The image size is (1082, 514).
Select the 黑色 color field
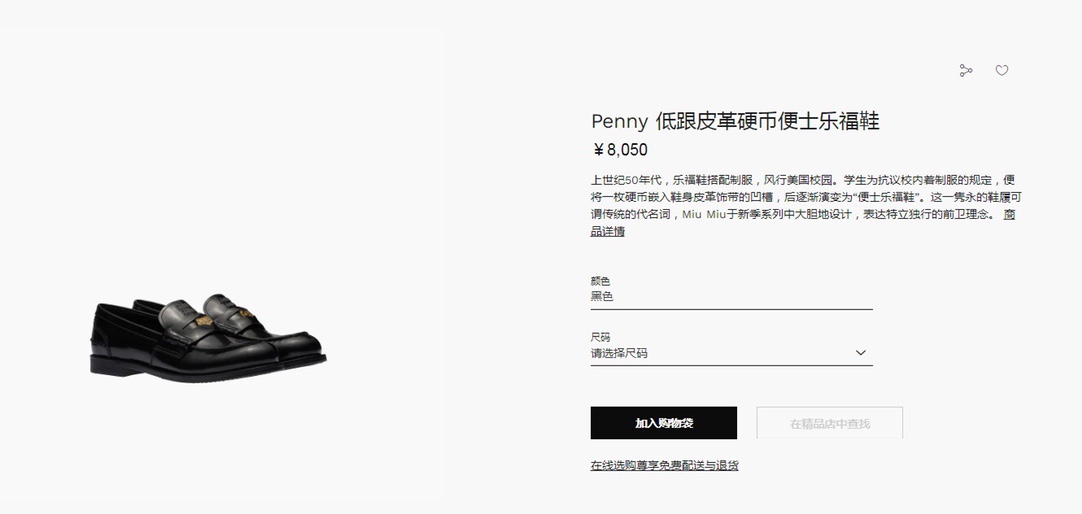731,297
